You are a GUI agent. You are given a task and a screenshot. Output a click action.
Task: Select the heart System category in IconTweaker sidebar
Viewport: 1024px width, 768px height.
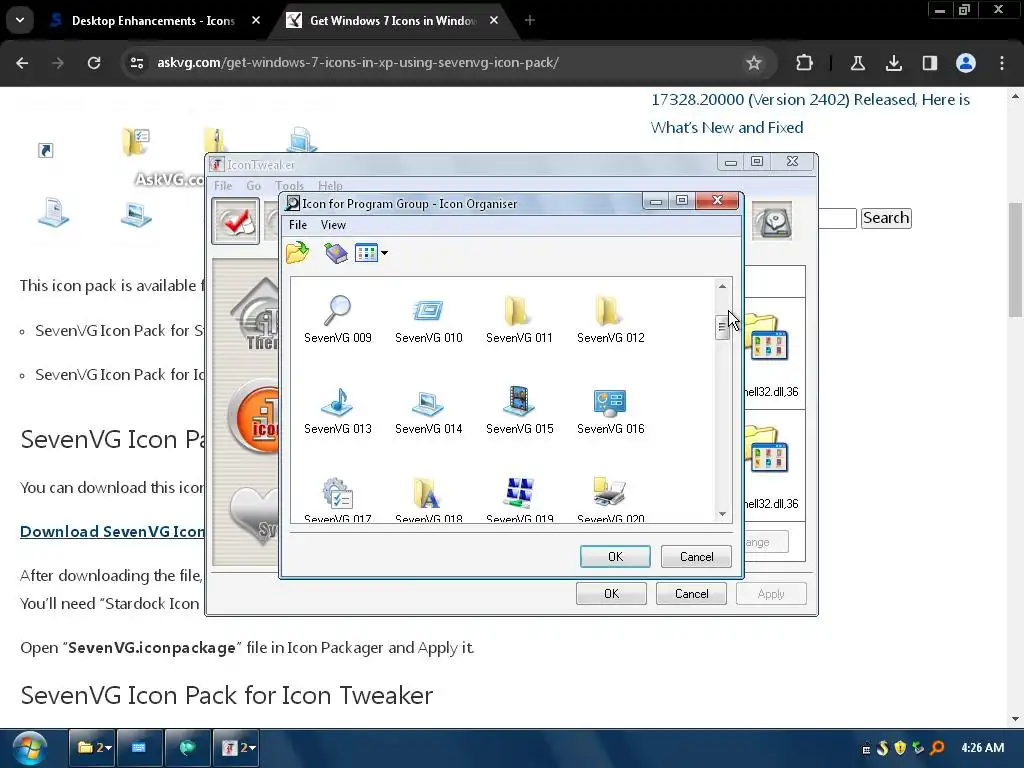pos(255,516)
